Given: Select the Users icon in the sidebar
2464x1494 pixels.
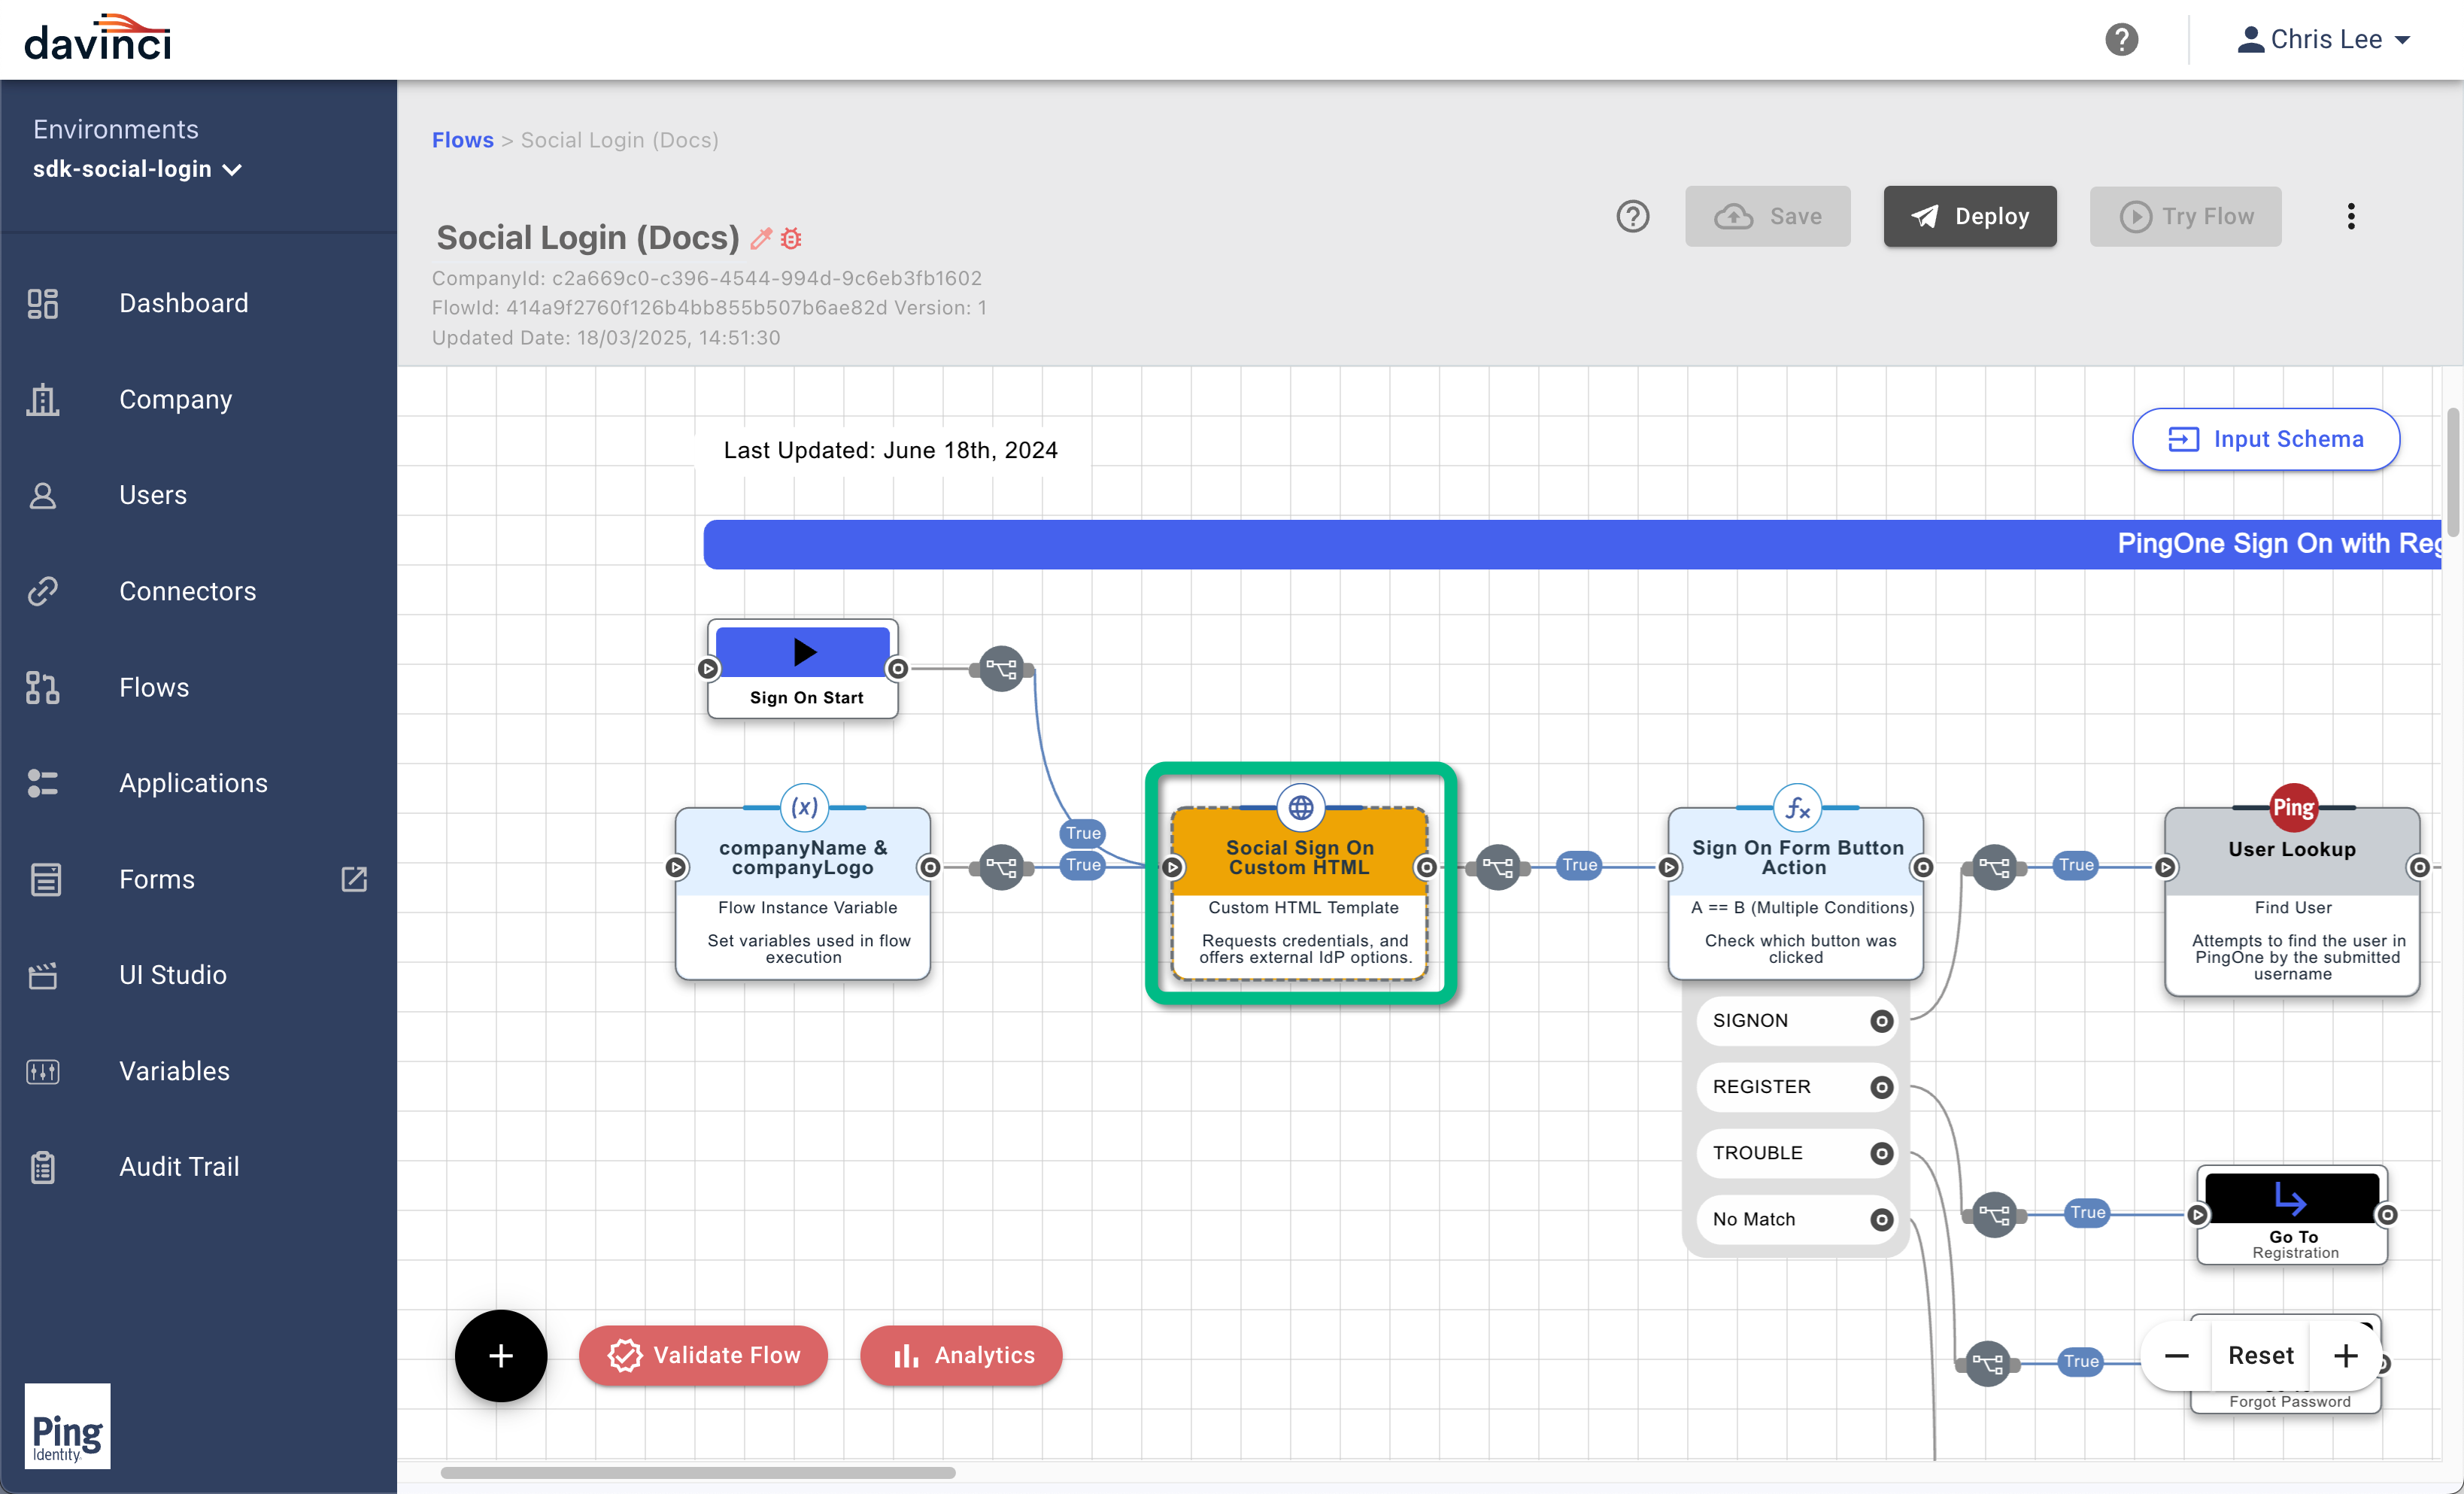Looking at the screenshot, I should tap(43, 495).
